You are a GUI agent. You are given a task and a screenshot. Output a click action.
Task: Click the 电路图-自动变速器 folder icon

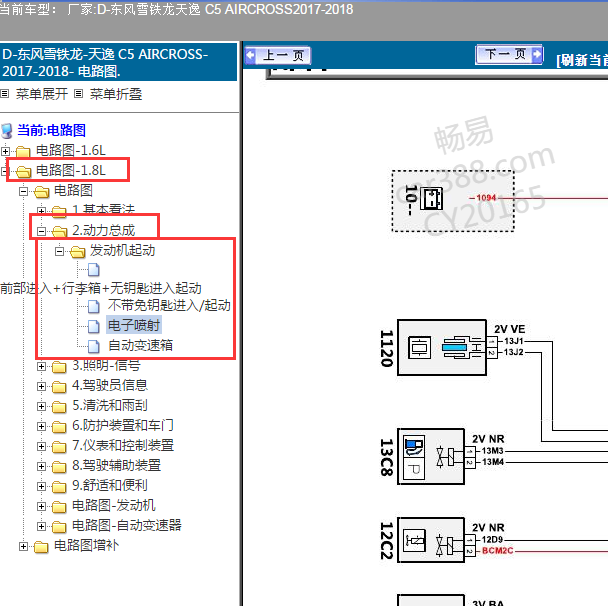(59, 527)
